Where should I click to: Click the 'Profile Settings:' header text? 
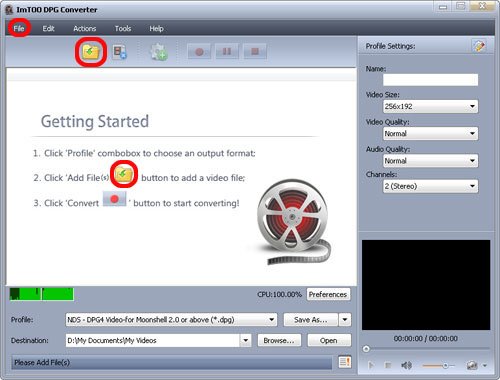pyautogui.click(x=390, y=46)
